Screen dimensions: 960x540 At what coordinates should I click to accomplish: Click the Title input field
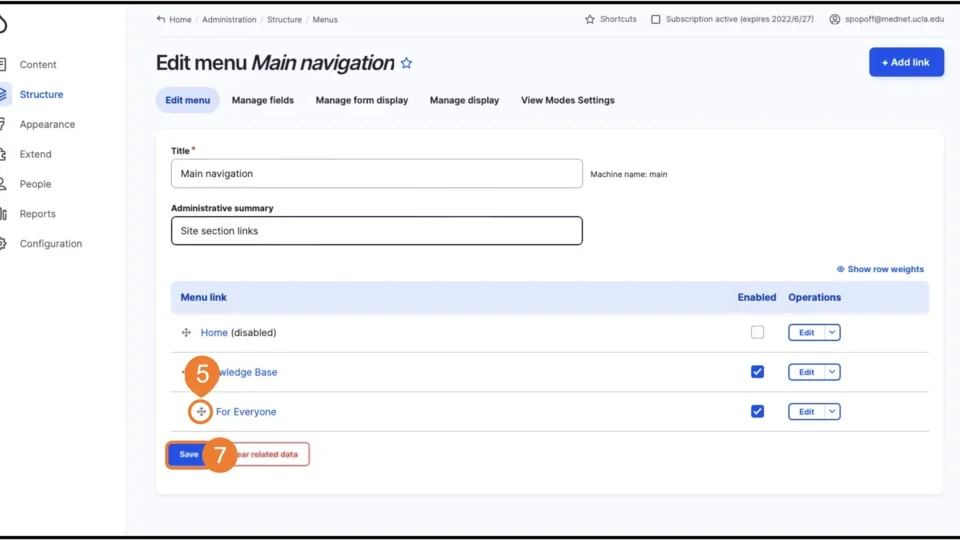click(377, 174)
